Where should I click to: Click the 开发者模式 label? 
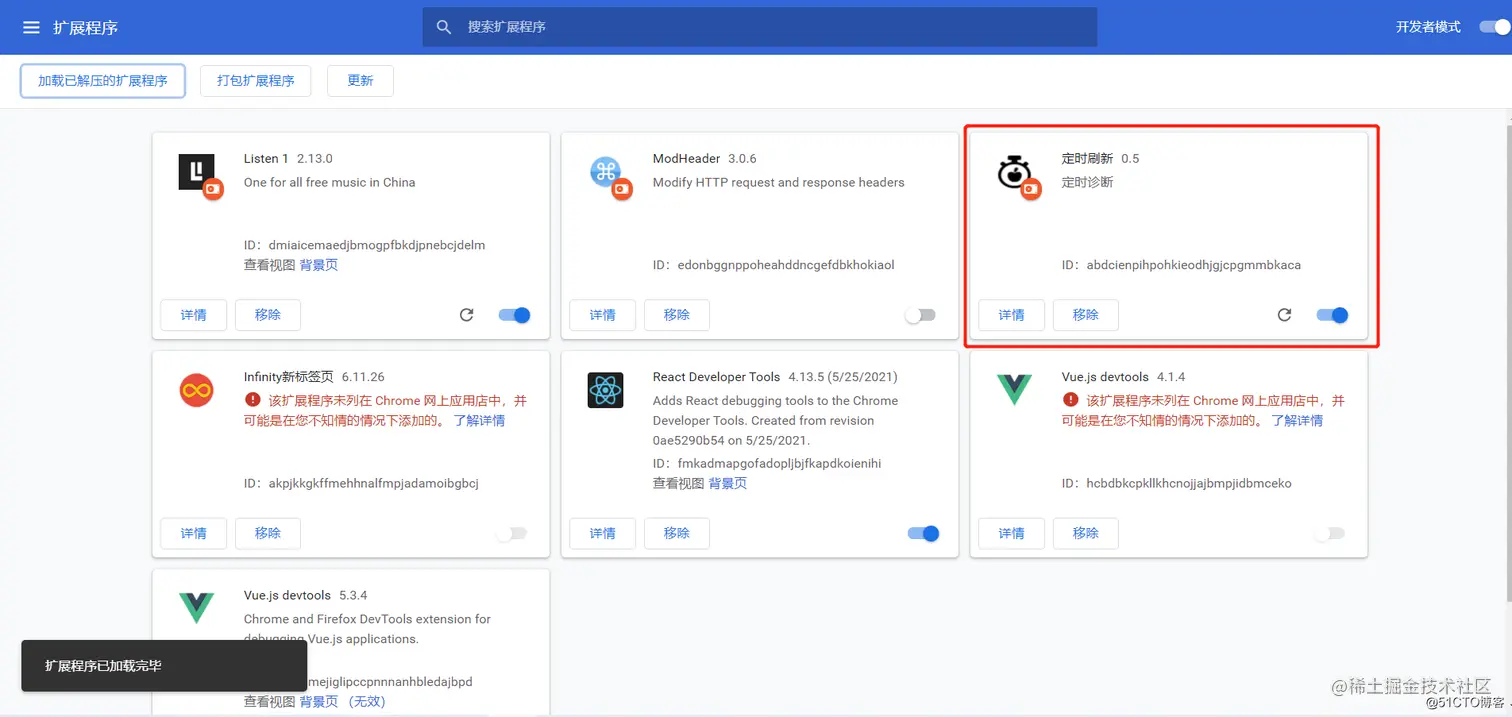tap(1429, 27)
